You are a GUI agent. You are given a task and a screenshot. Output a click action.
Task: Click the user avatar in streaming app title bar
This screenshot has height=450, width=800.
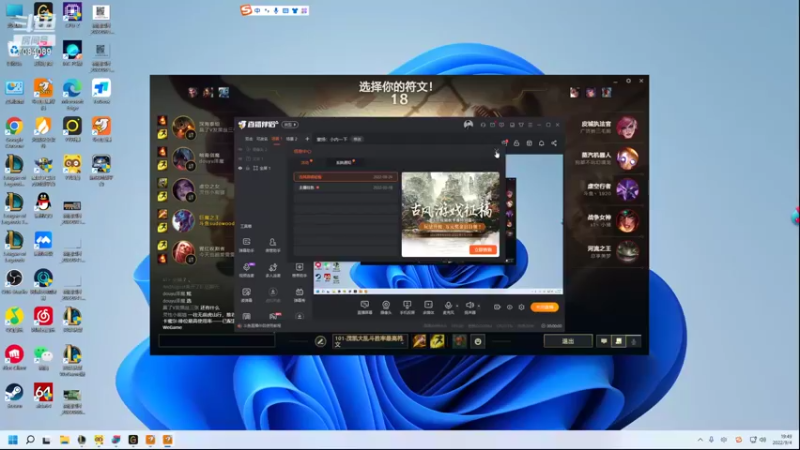pyautogui.click(x=468, y=124)
